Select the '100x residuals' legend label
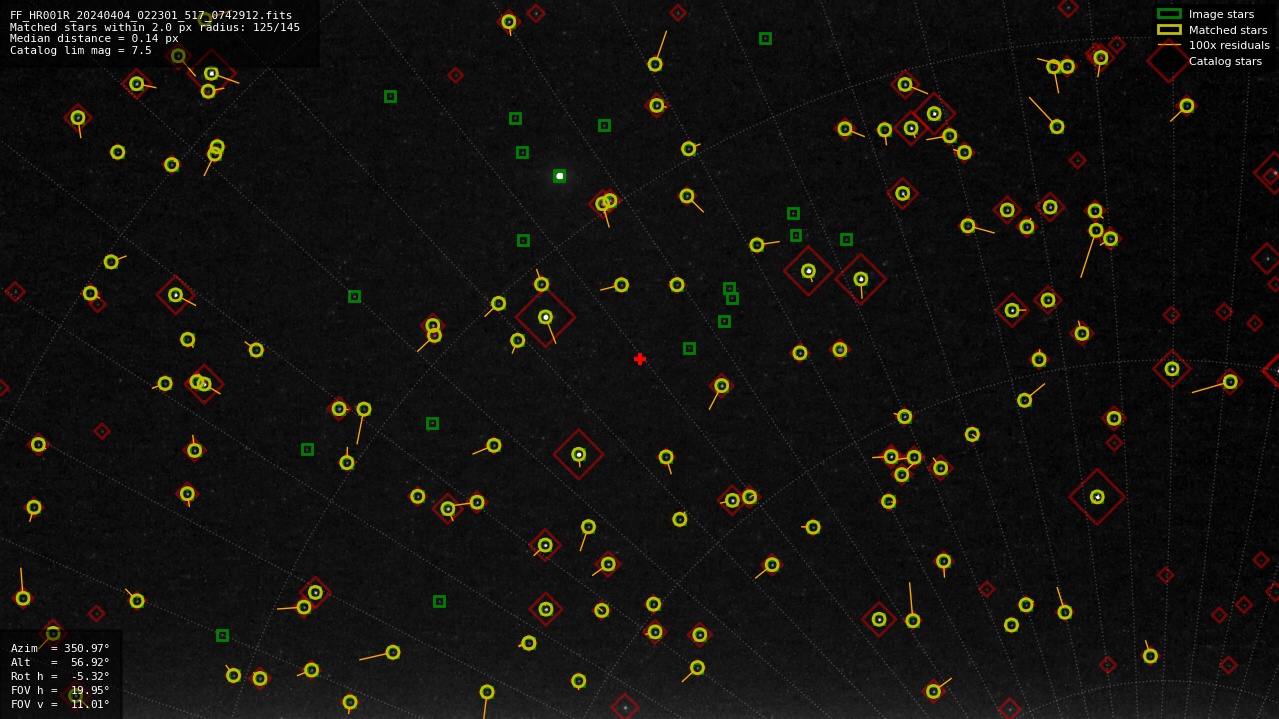Image resolution: width=1279 pixels, height=719 pixels. (1229, 45)
